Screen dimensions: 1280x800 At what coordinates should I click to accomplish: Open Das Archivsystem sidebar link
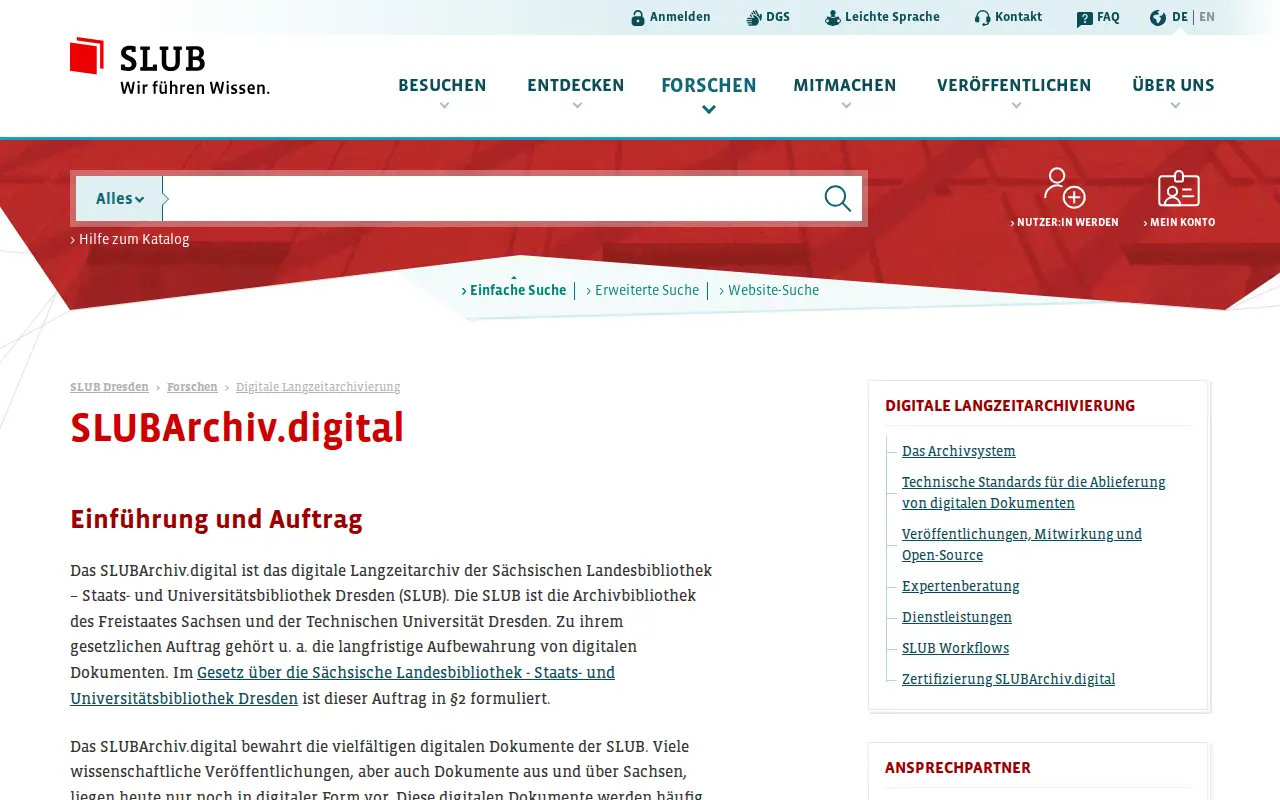click(958, 451)
